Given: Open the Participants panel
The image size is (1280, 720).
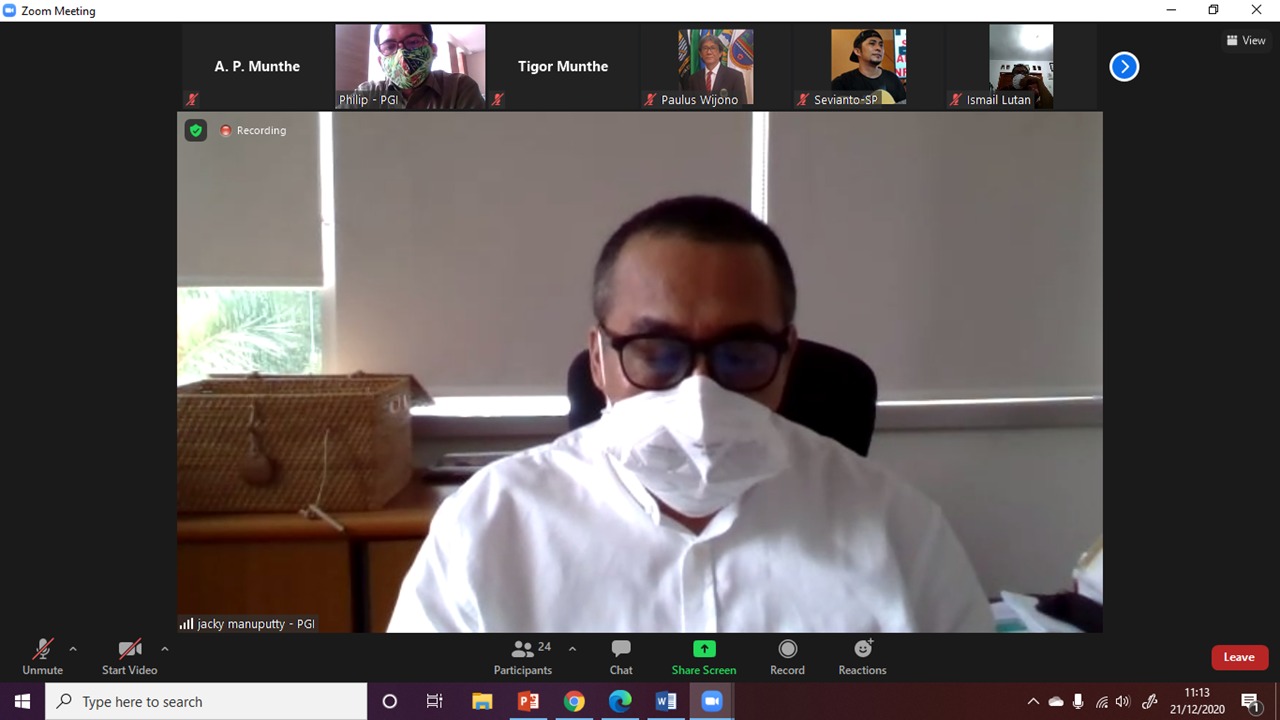Looking at the screenshot, I should (522, 657).
